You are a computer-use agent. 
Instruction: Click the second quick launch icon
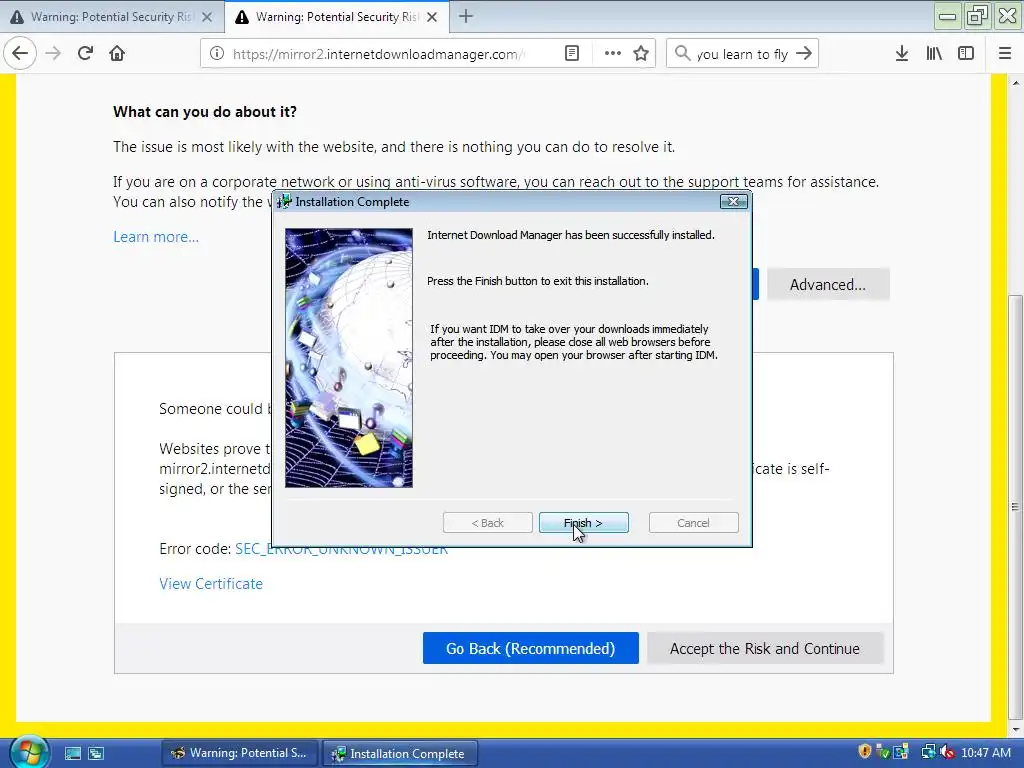point(96,753)
